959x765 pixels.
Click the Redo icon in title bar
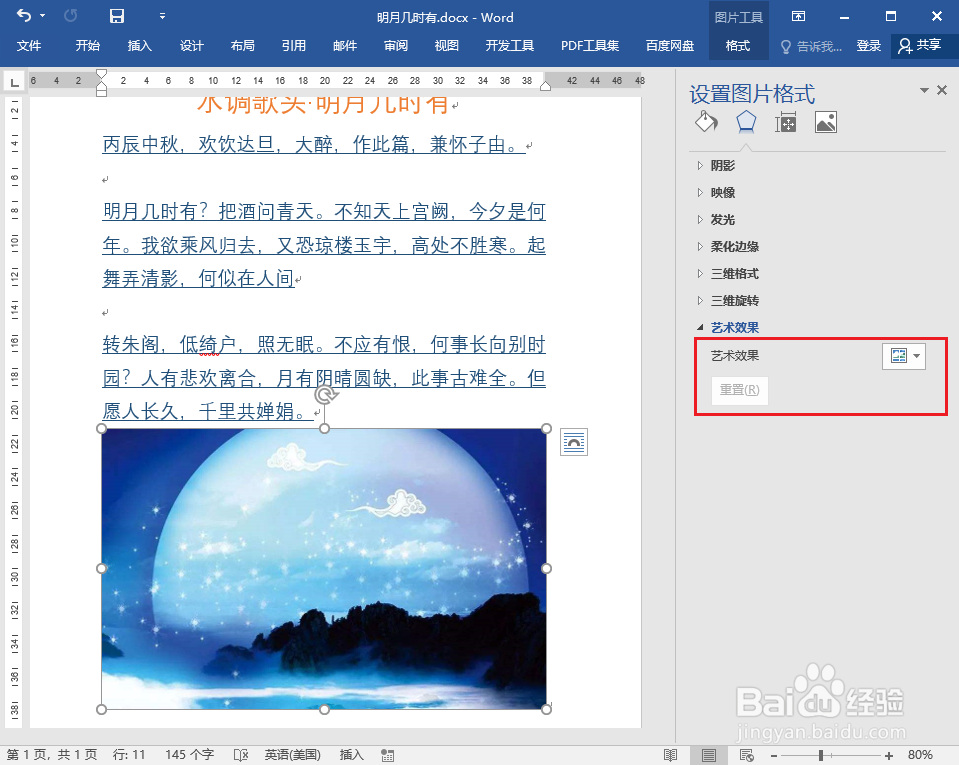tap(71, 16)
